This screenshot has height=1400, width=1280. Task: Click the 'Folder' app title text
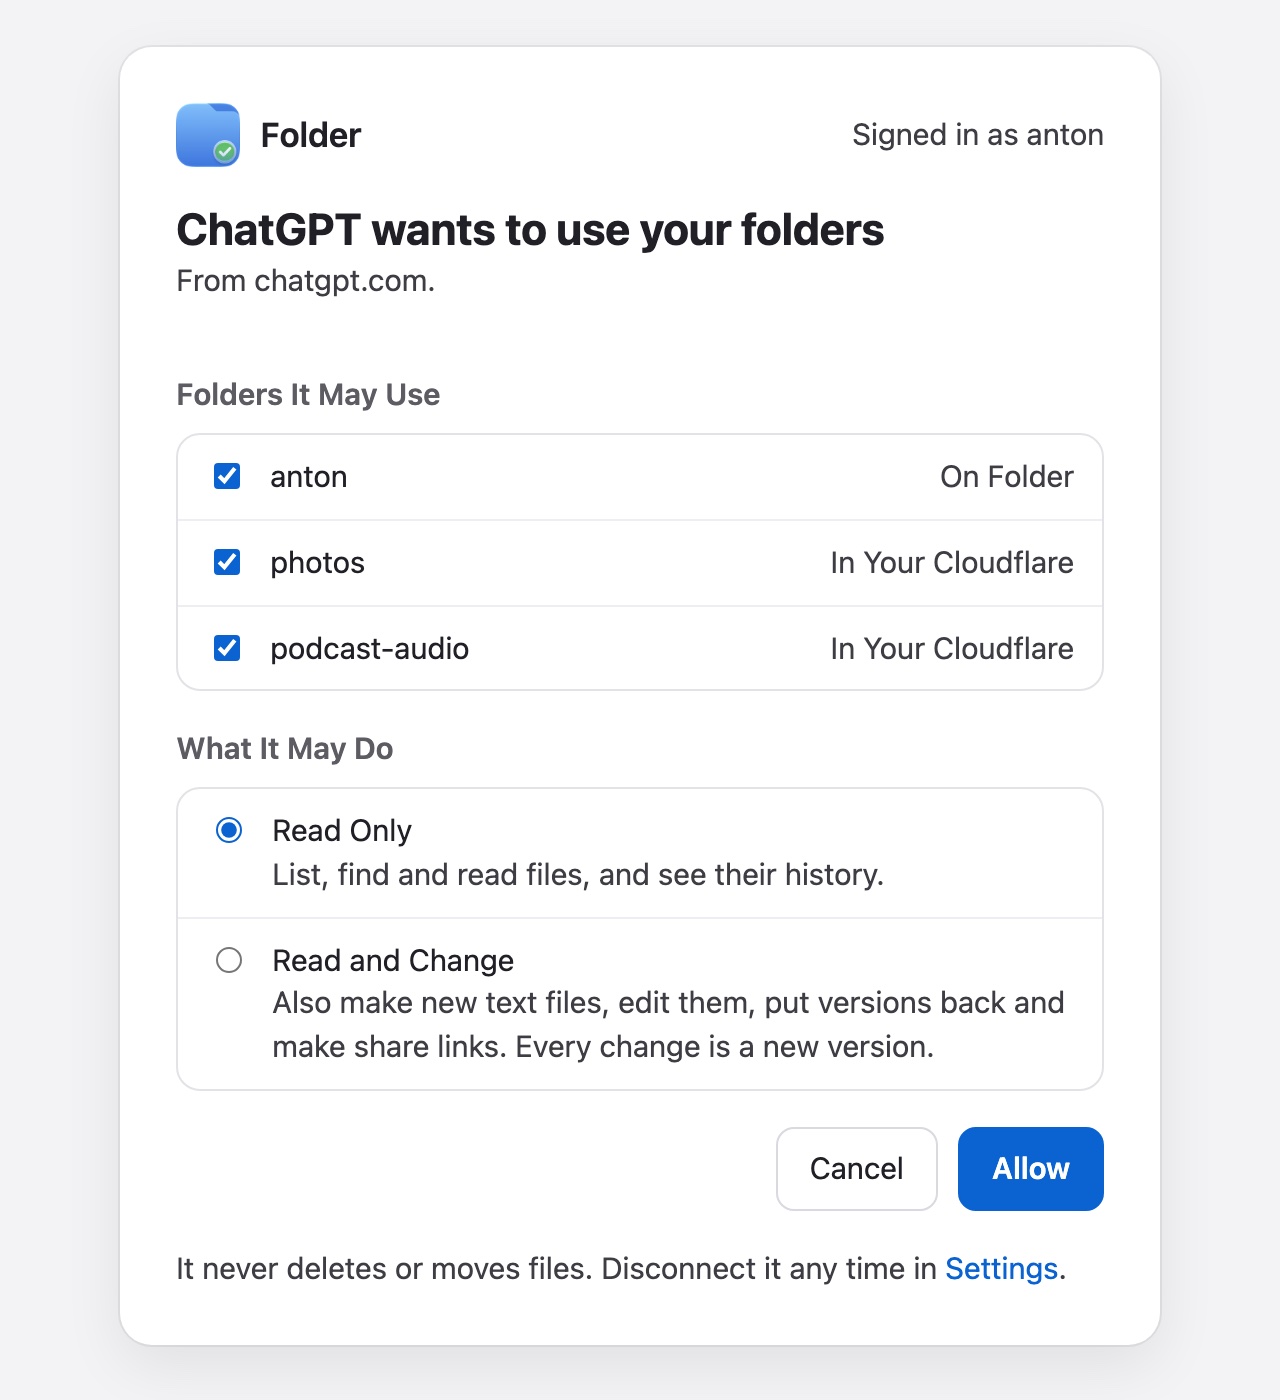[x=311, y=135]
